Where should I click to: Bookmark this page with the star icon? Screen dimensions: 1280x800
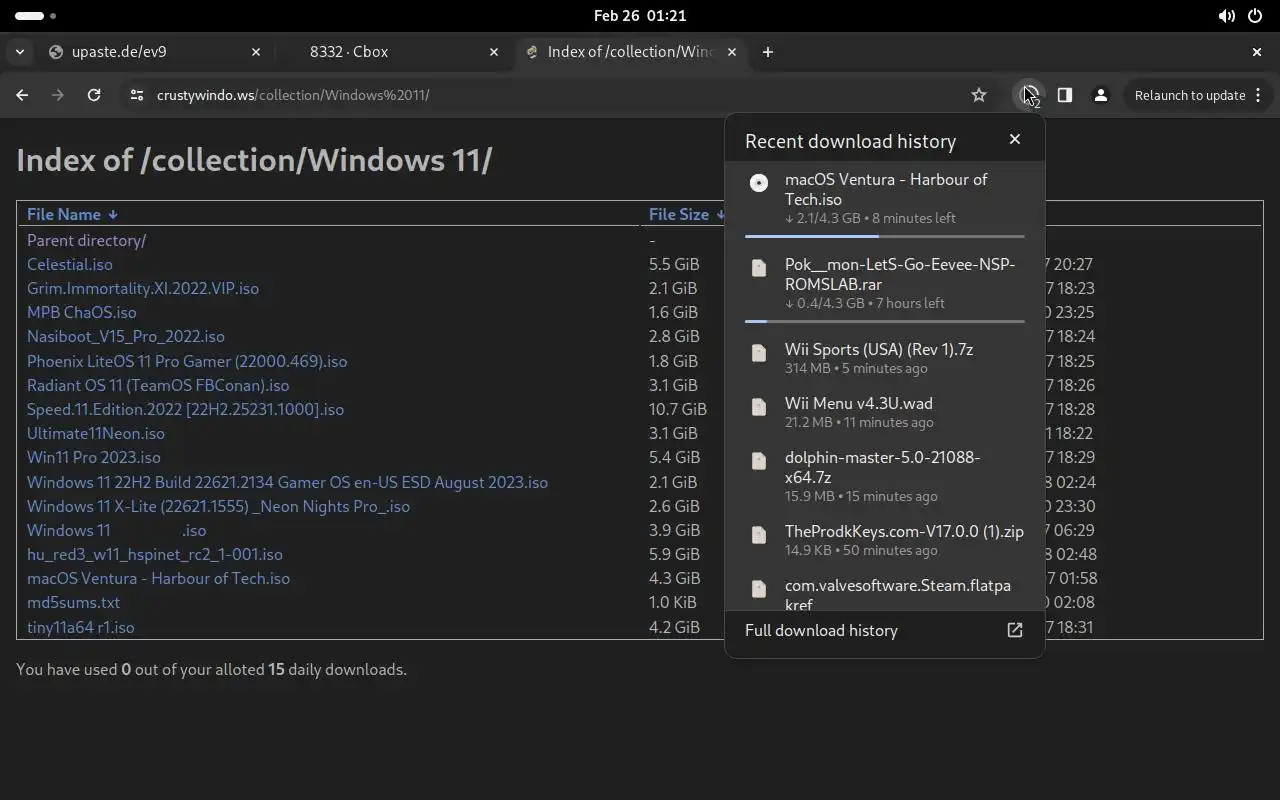click(x=979, y=95)
